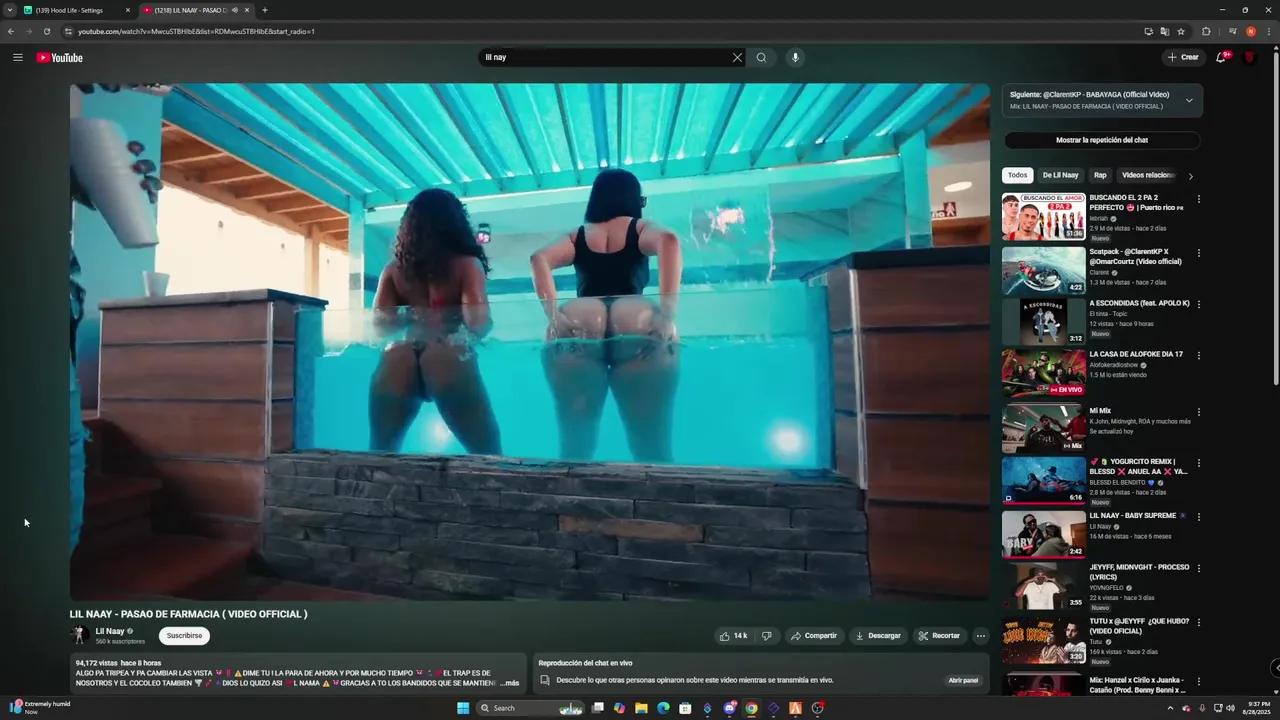The height and width of the screenshot is (720, 1280).
Task: Click Abrir panel for chat replay
Action: coord(963,680)
